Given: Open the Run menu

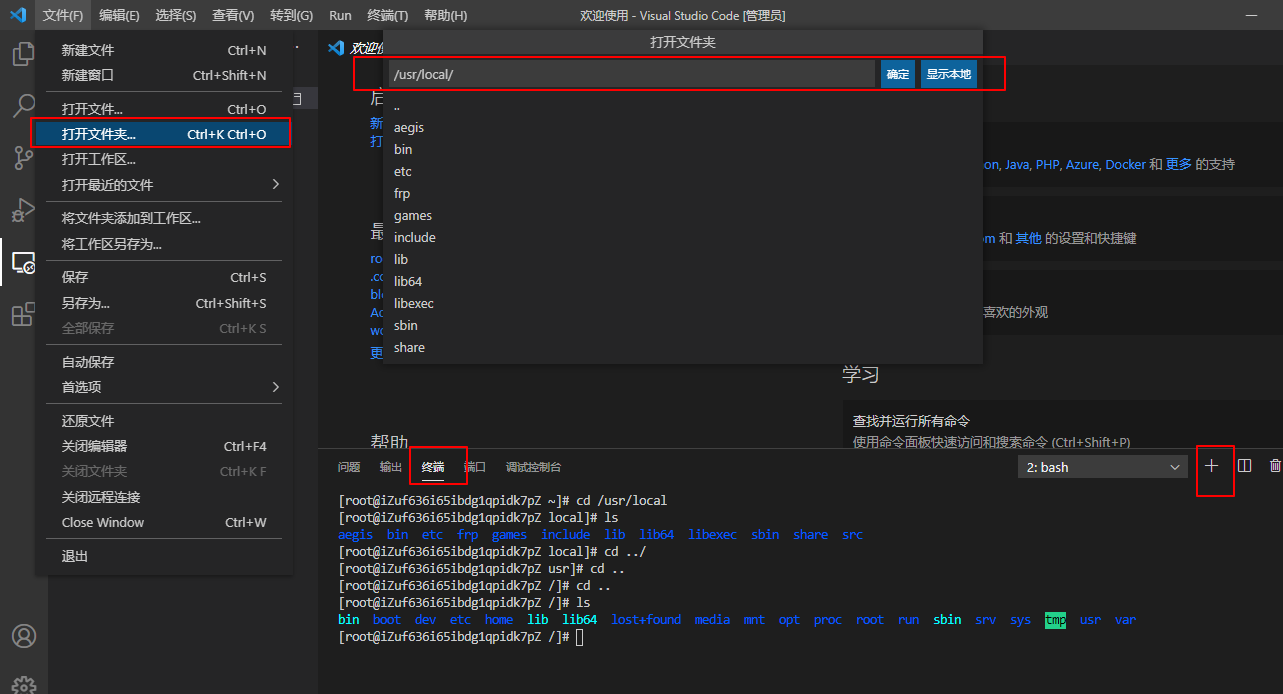Looking at the screenshot, I should tap(340, 15).
